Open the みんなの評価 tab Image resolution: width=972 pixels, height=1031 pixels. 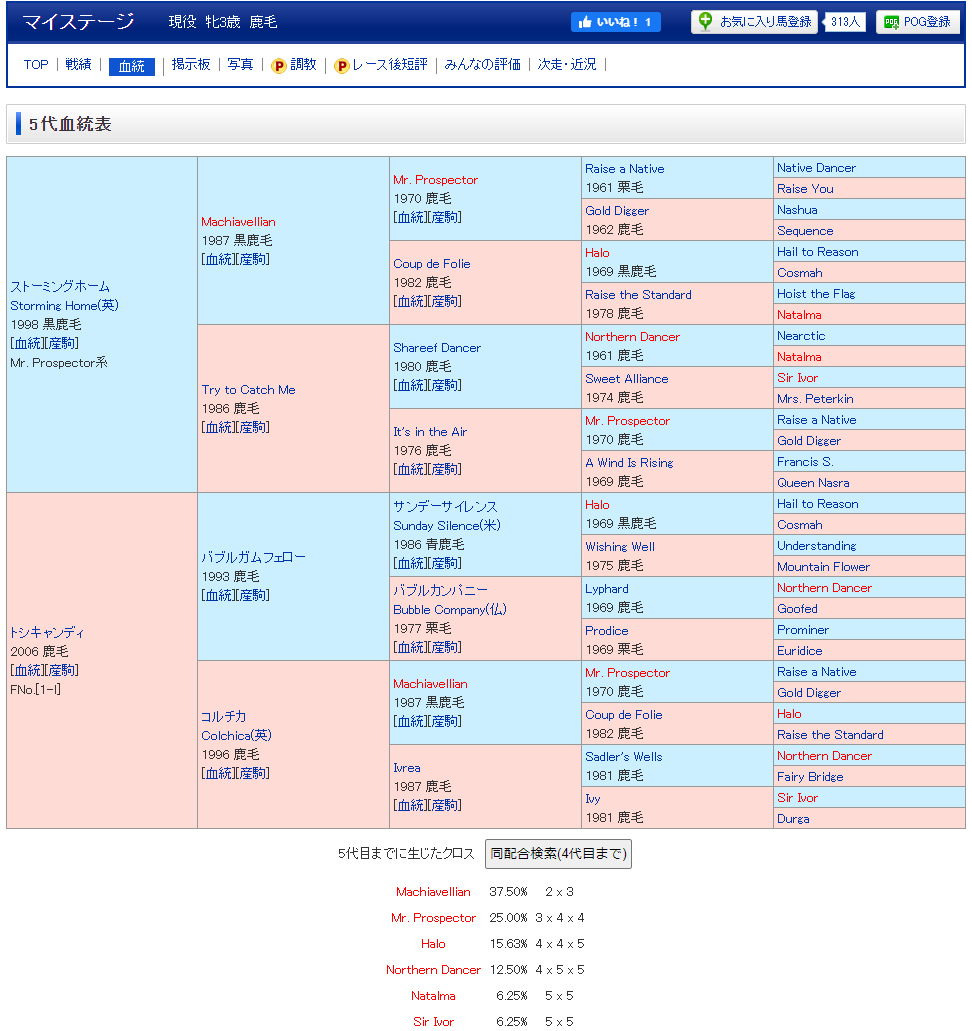tap(482, 64)
